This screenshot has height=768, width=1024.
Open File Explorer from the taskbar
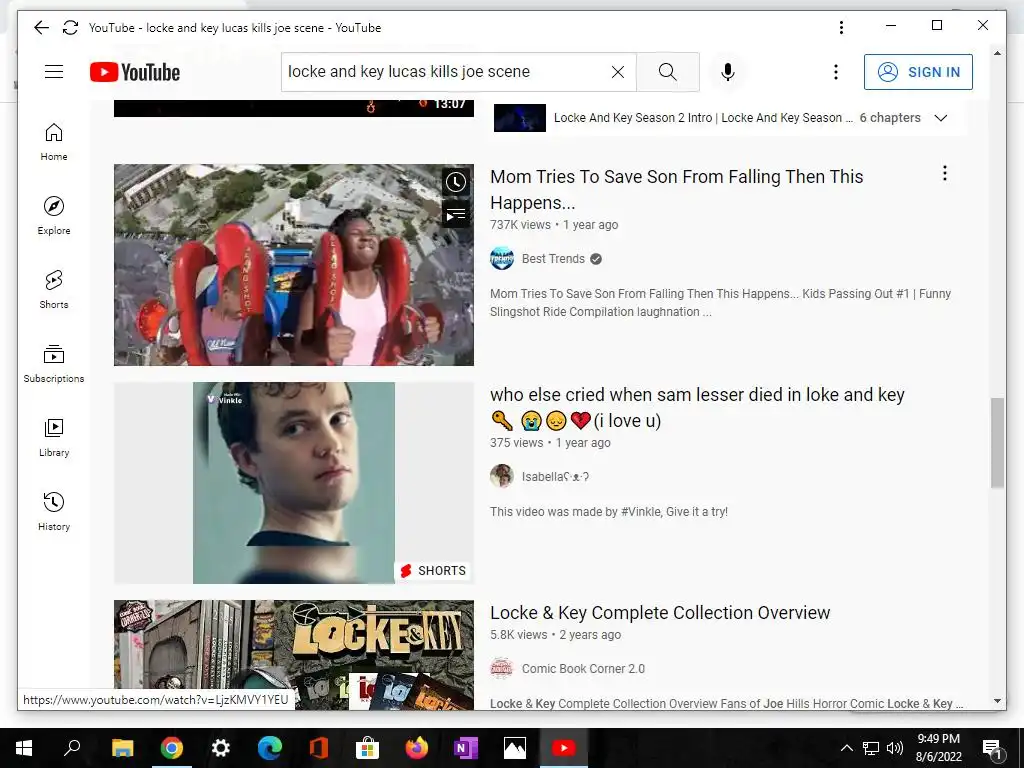click(123, 748)
